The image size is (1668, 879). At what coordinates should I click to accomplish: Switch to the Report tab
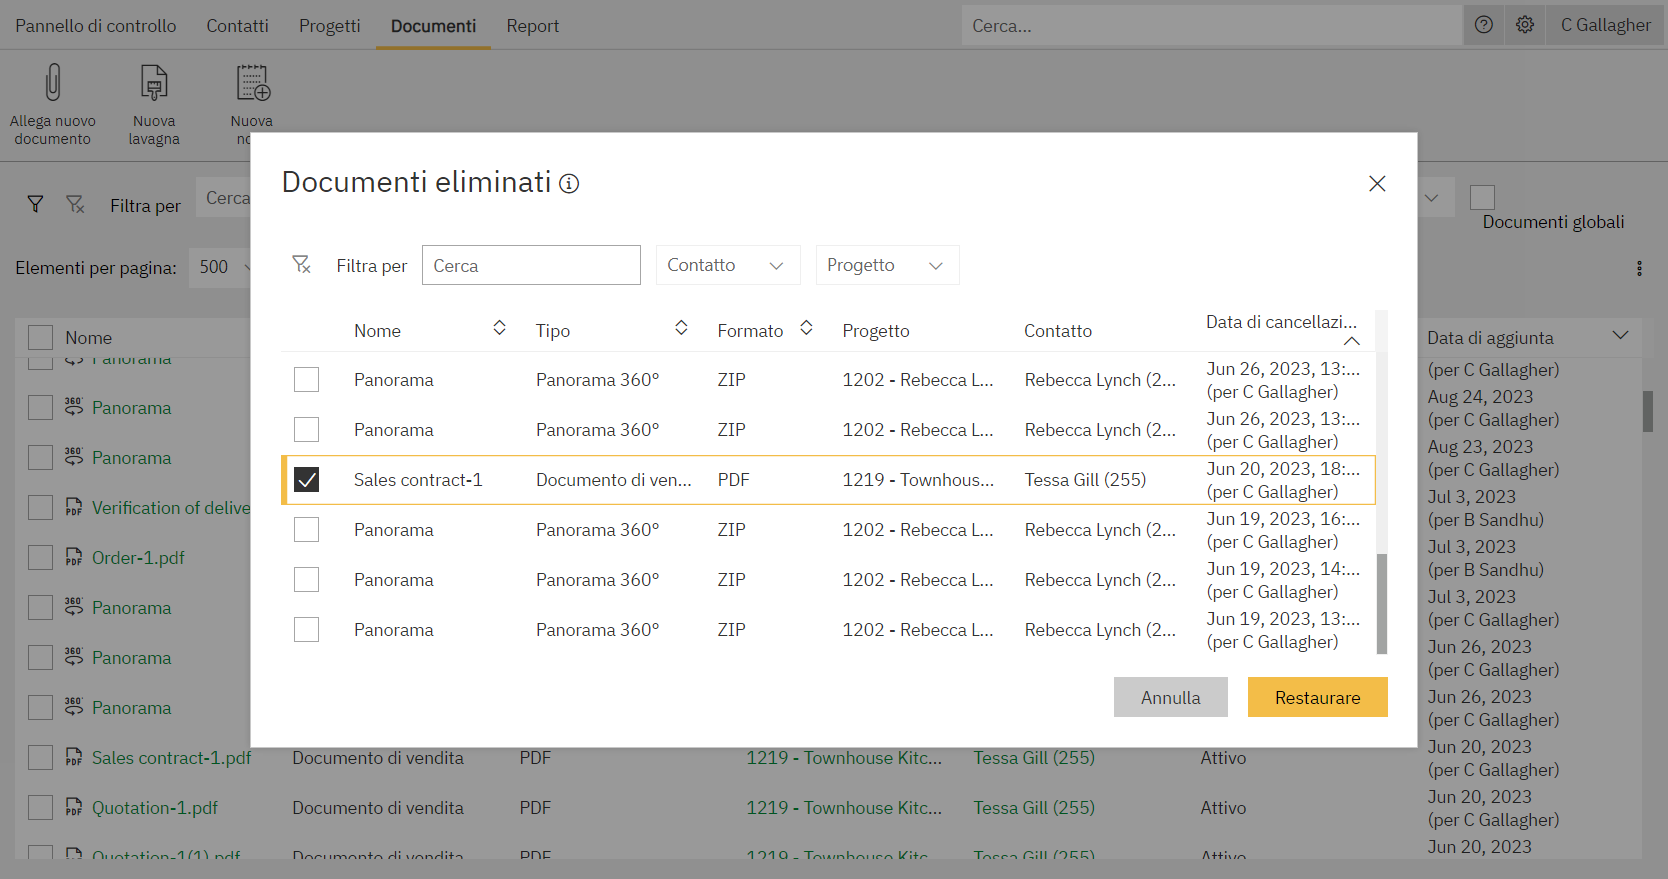(x=532, y=26)
